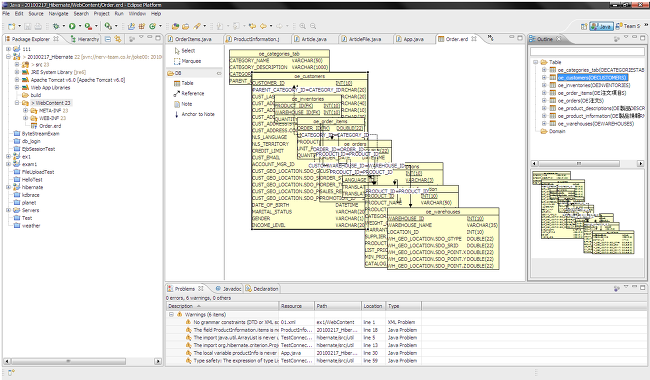Image resolution: width=650 pixels, height=380 pixels.
Task: Close the Order.erd editor tab
Action: (x=474, y=39)
